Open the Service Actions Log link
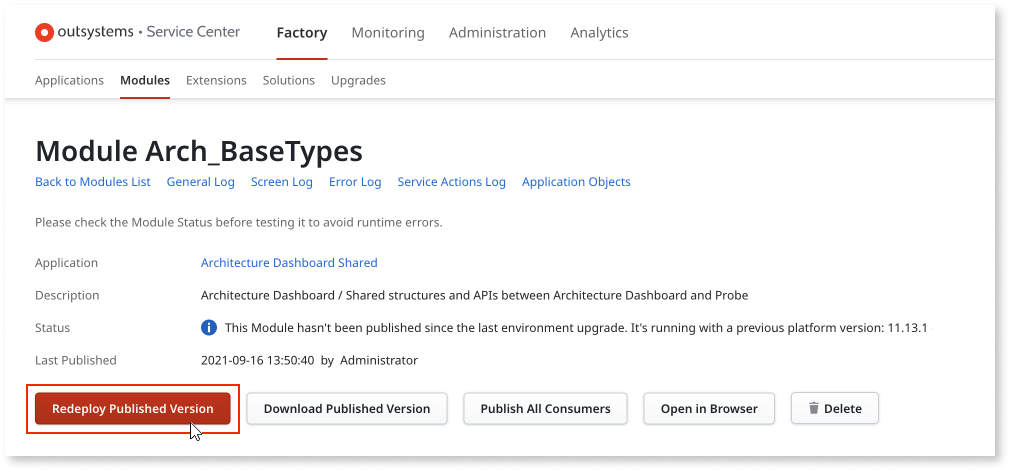 pyautogui.click(x=452, y=182)
